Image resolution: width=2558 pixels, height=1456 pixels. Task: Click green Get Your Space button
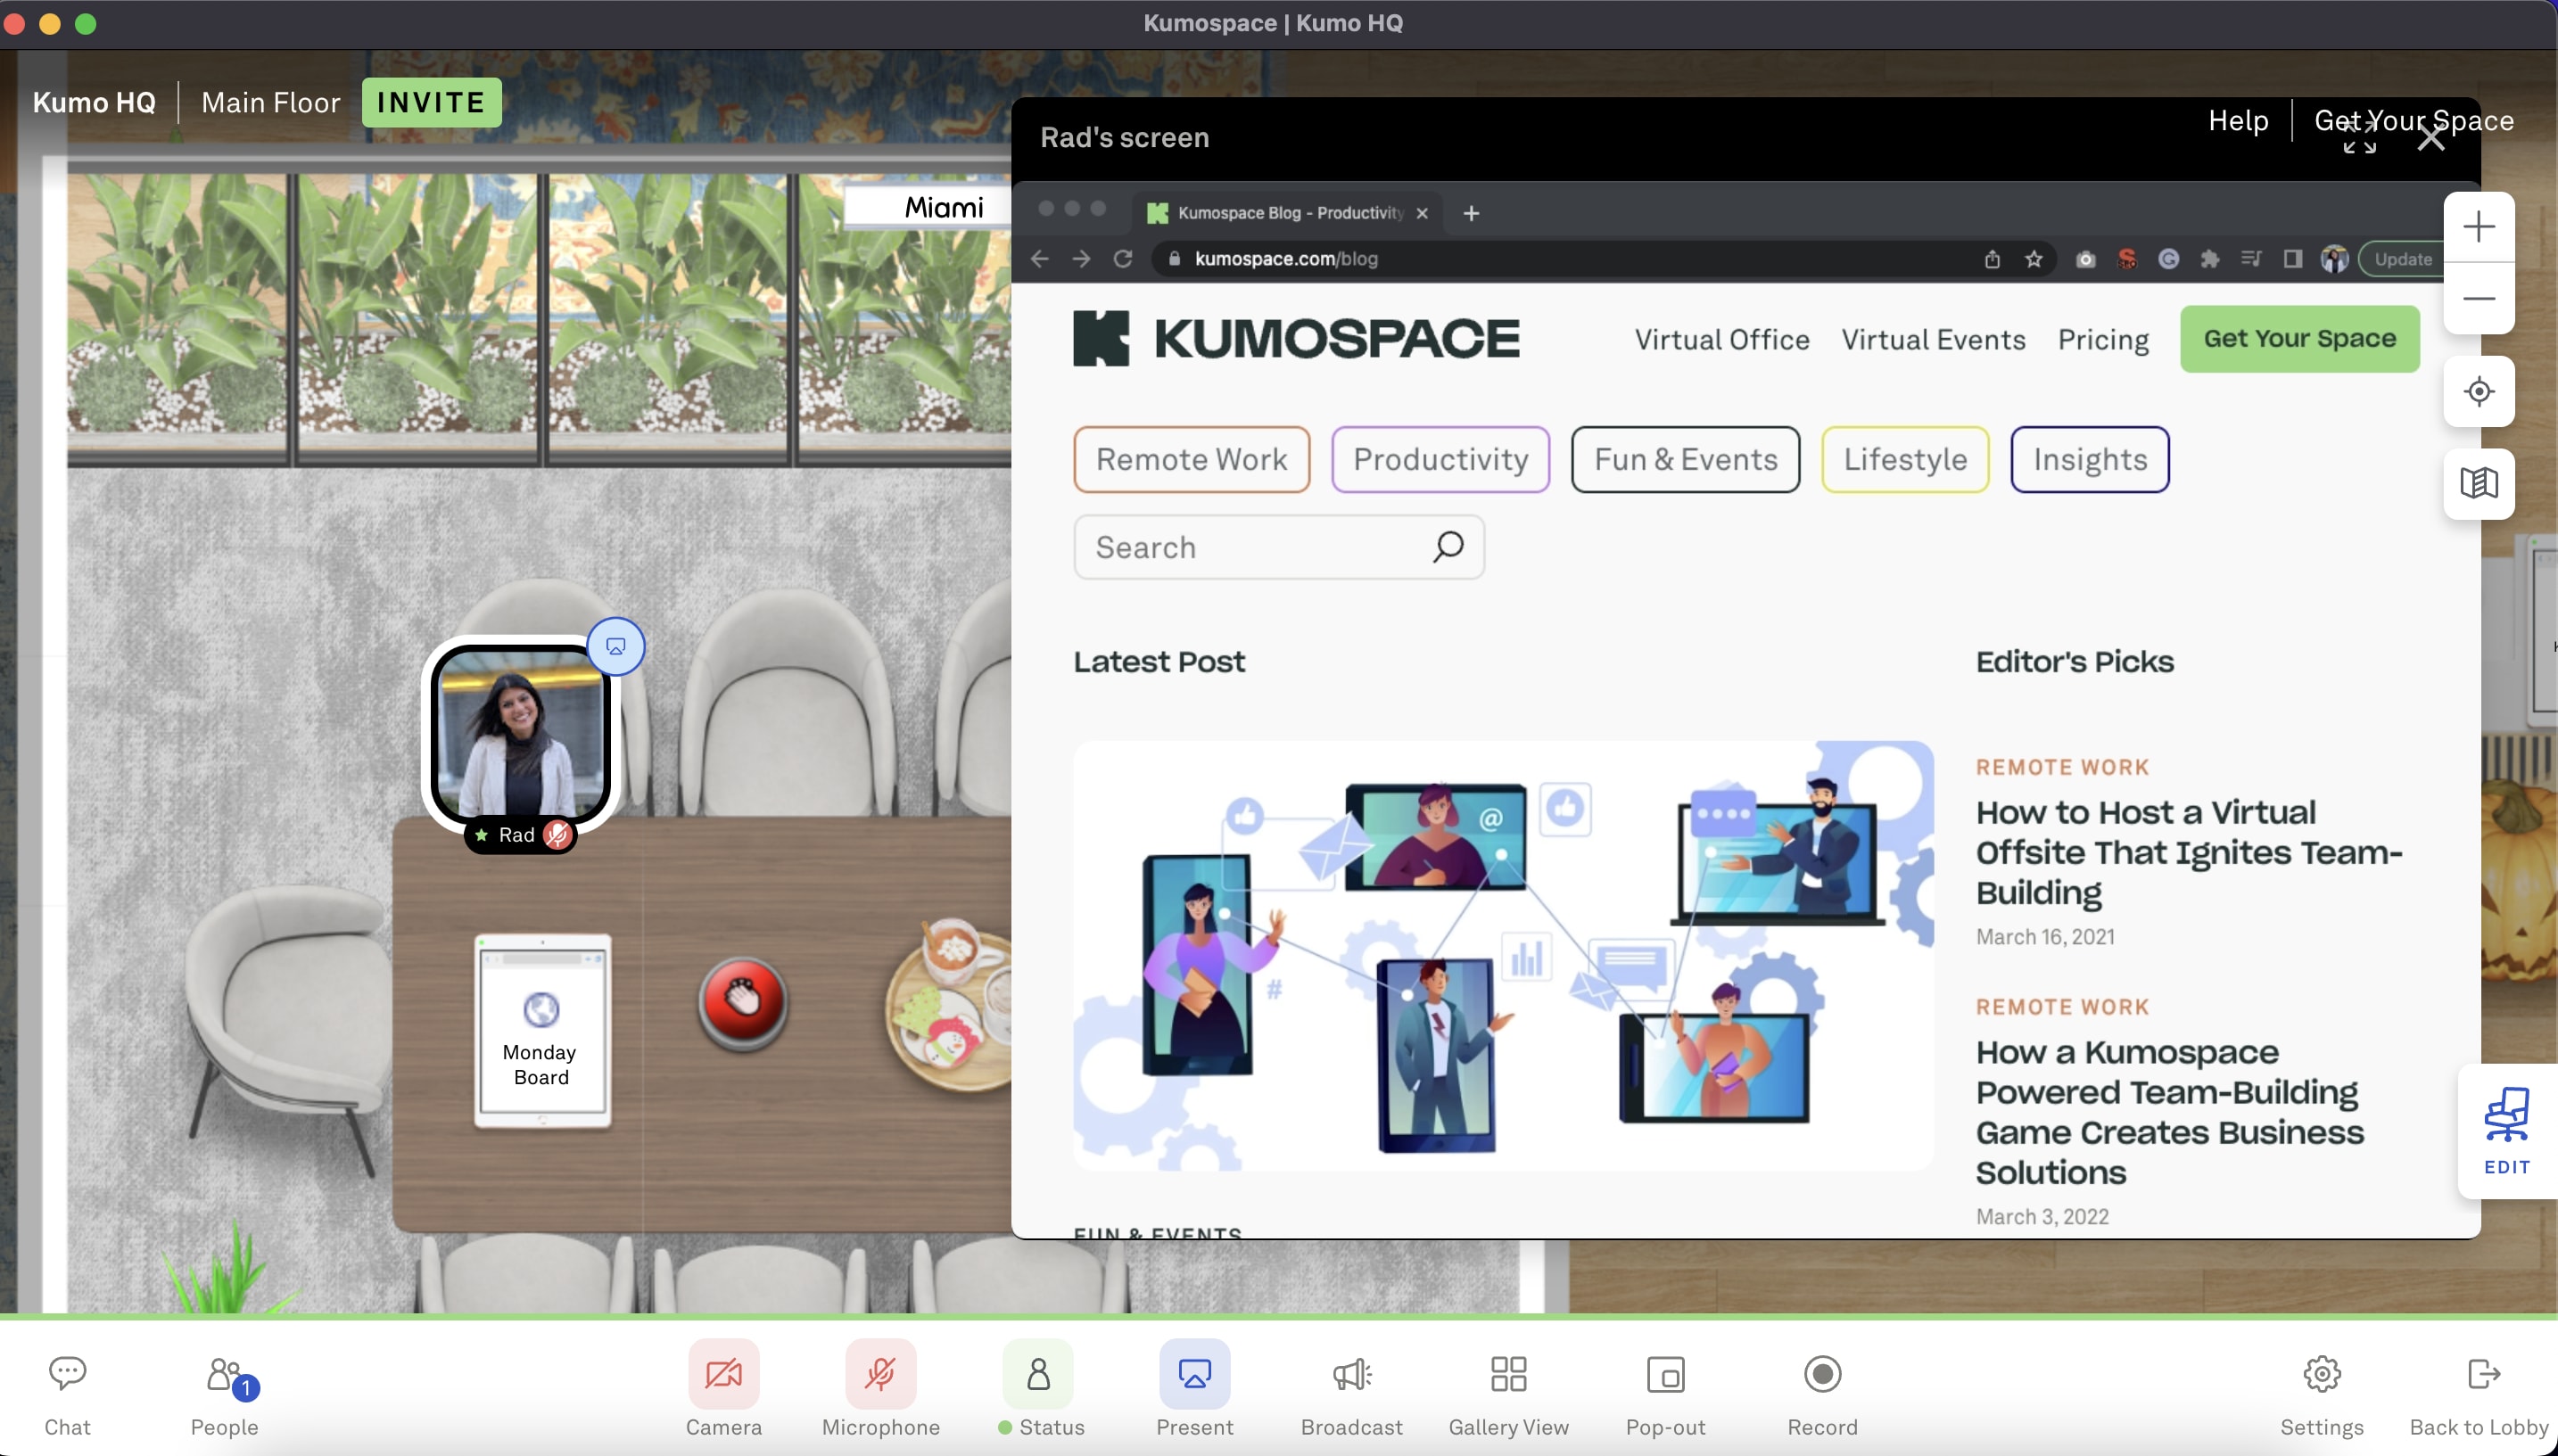click(2299, 339)
